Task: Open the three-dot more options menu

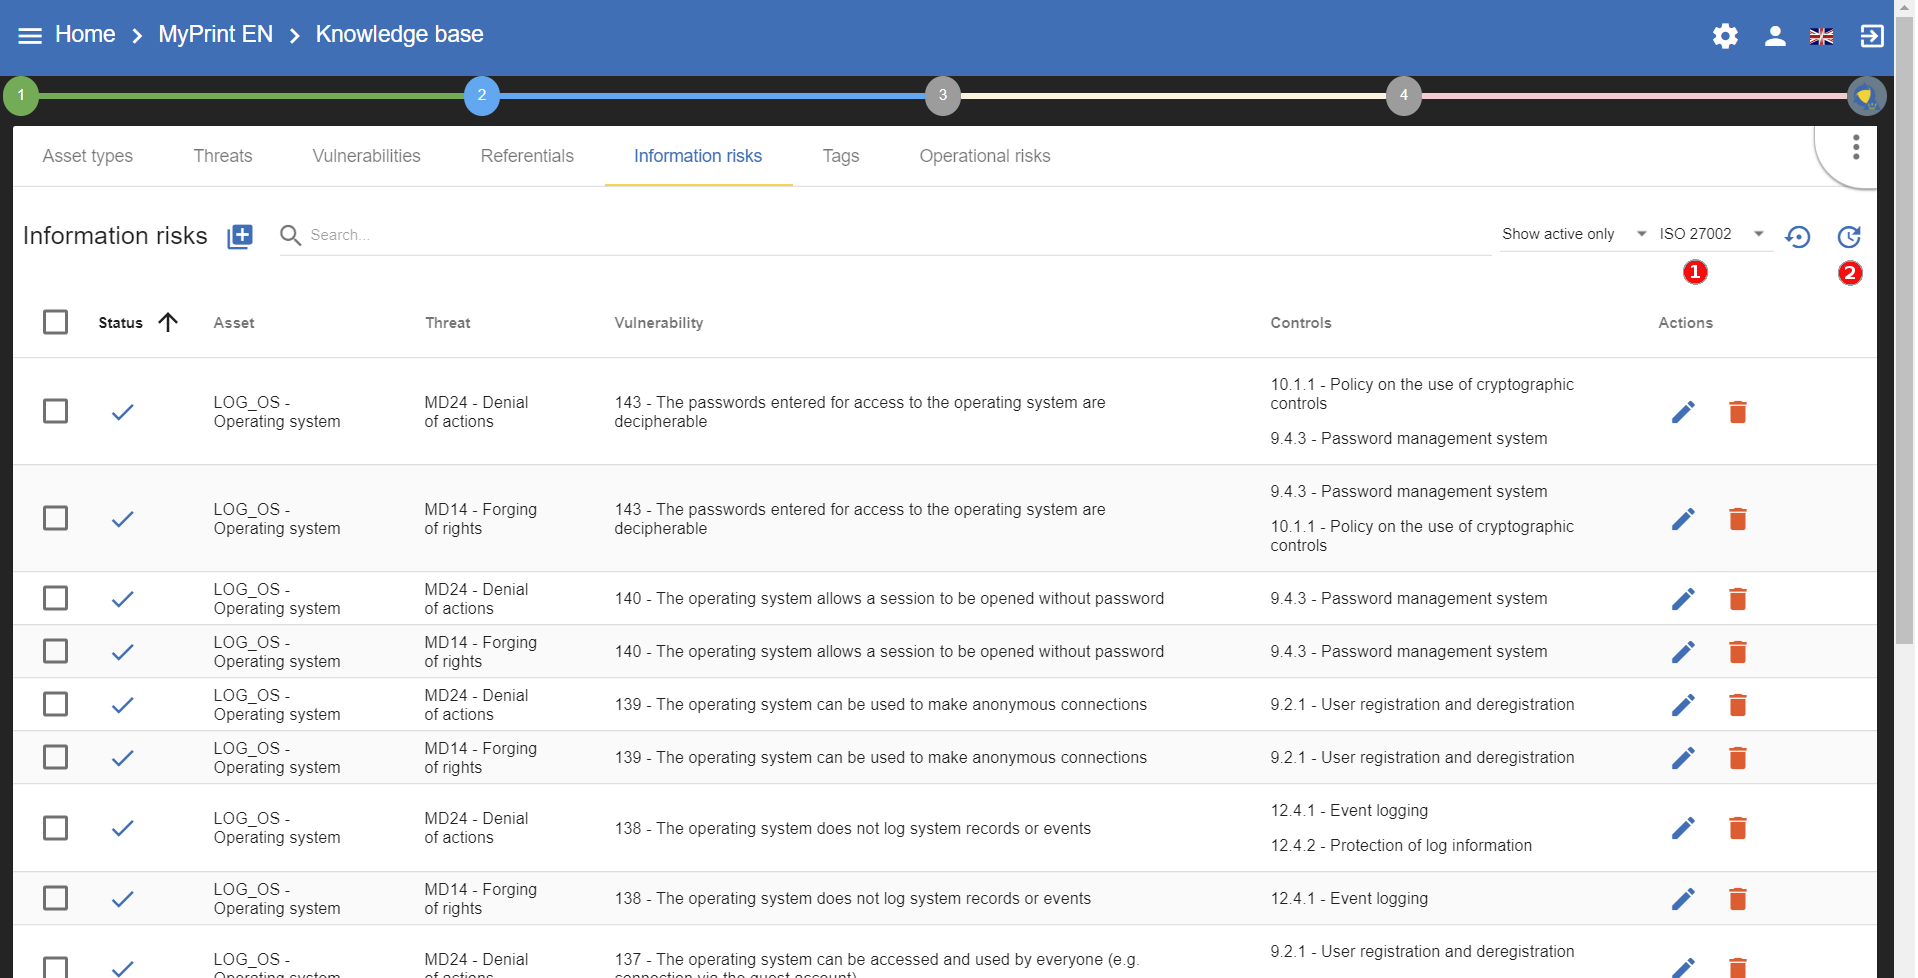Action: (x=1855, y=148)
